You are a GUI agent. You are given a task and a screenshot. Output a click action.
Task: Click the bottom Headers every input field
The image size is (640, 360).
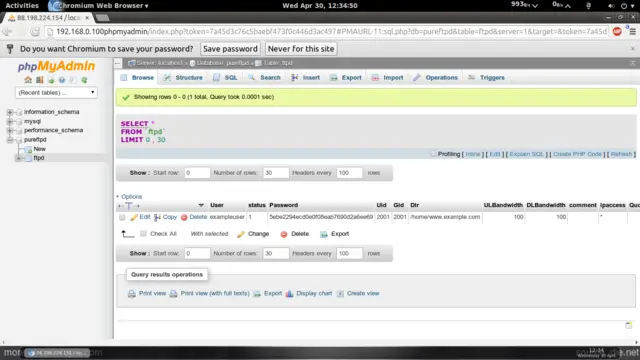pos(349,253)
